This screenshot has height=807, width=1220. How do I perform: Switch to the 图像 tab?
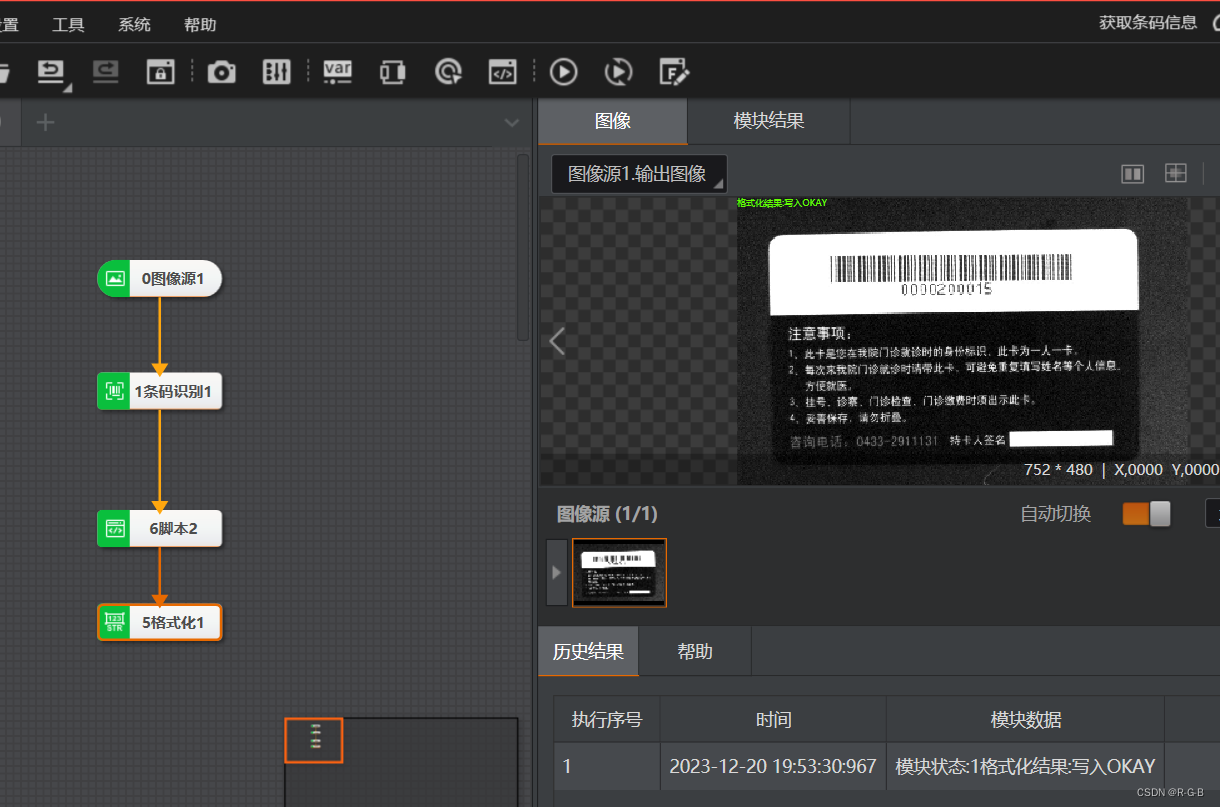pyautogui.click(x=613, y=121)
